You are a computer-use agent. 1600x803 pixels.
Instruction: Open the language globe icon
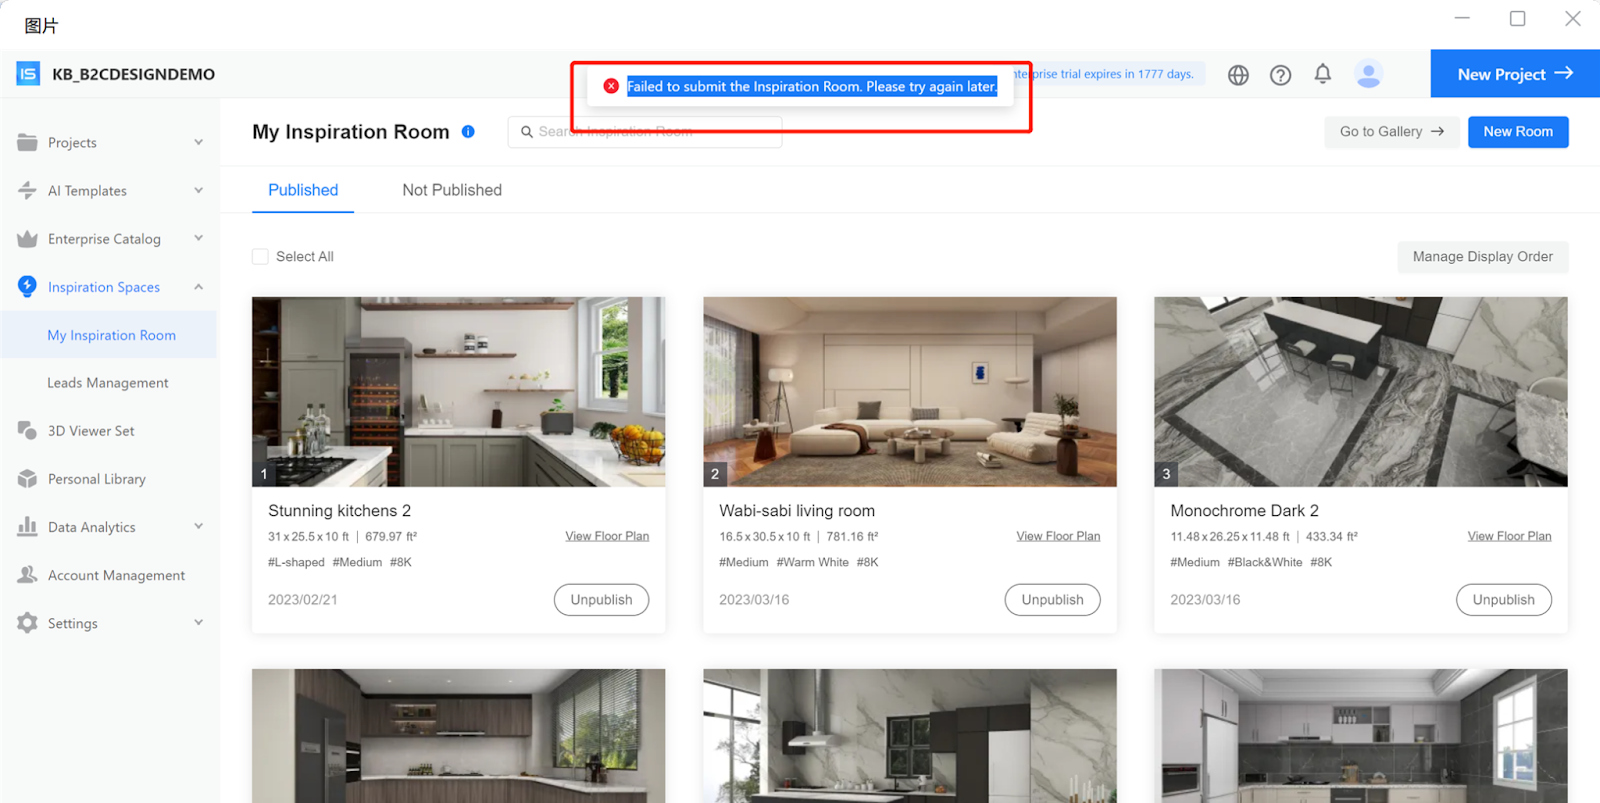pyautogui.click(x=1238, y=75)
